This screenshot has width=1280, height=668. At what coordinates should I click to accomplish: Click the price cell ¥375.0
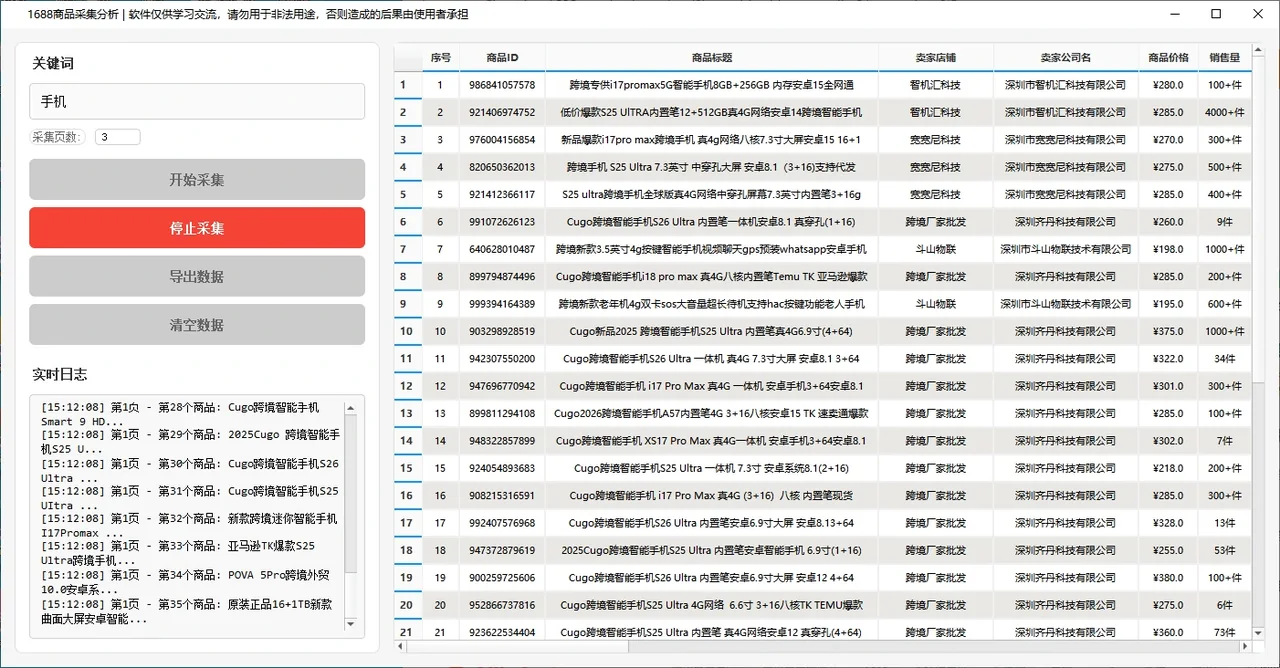coord(1168,331)
